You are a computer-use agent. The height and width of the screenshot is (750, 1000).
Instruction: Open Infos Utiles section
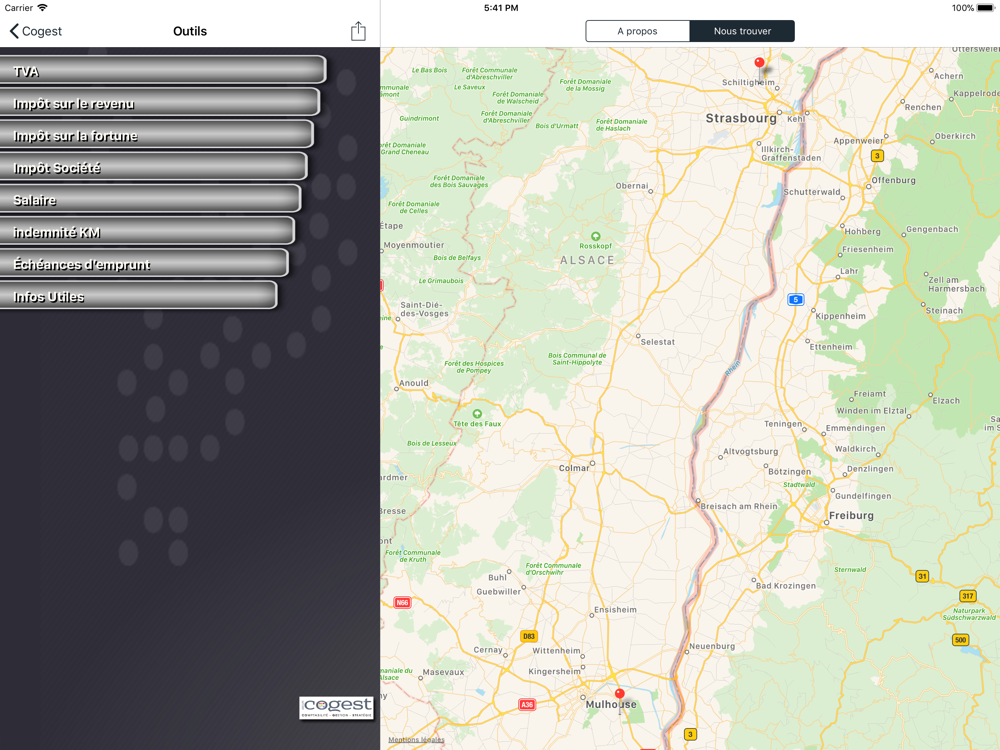[x=138, y=296]
